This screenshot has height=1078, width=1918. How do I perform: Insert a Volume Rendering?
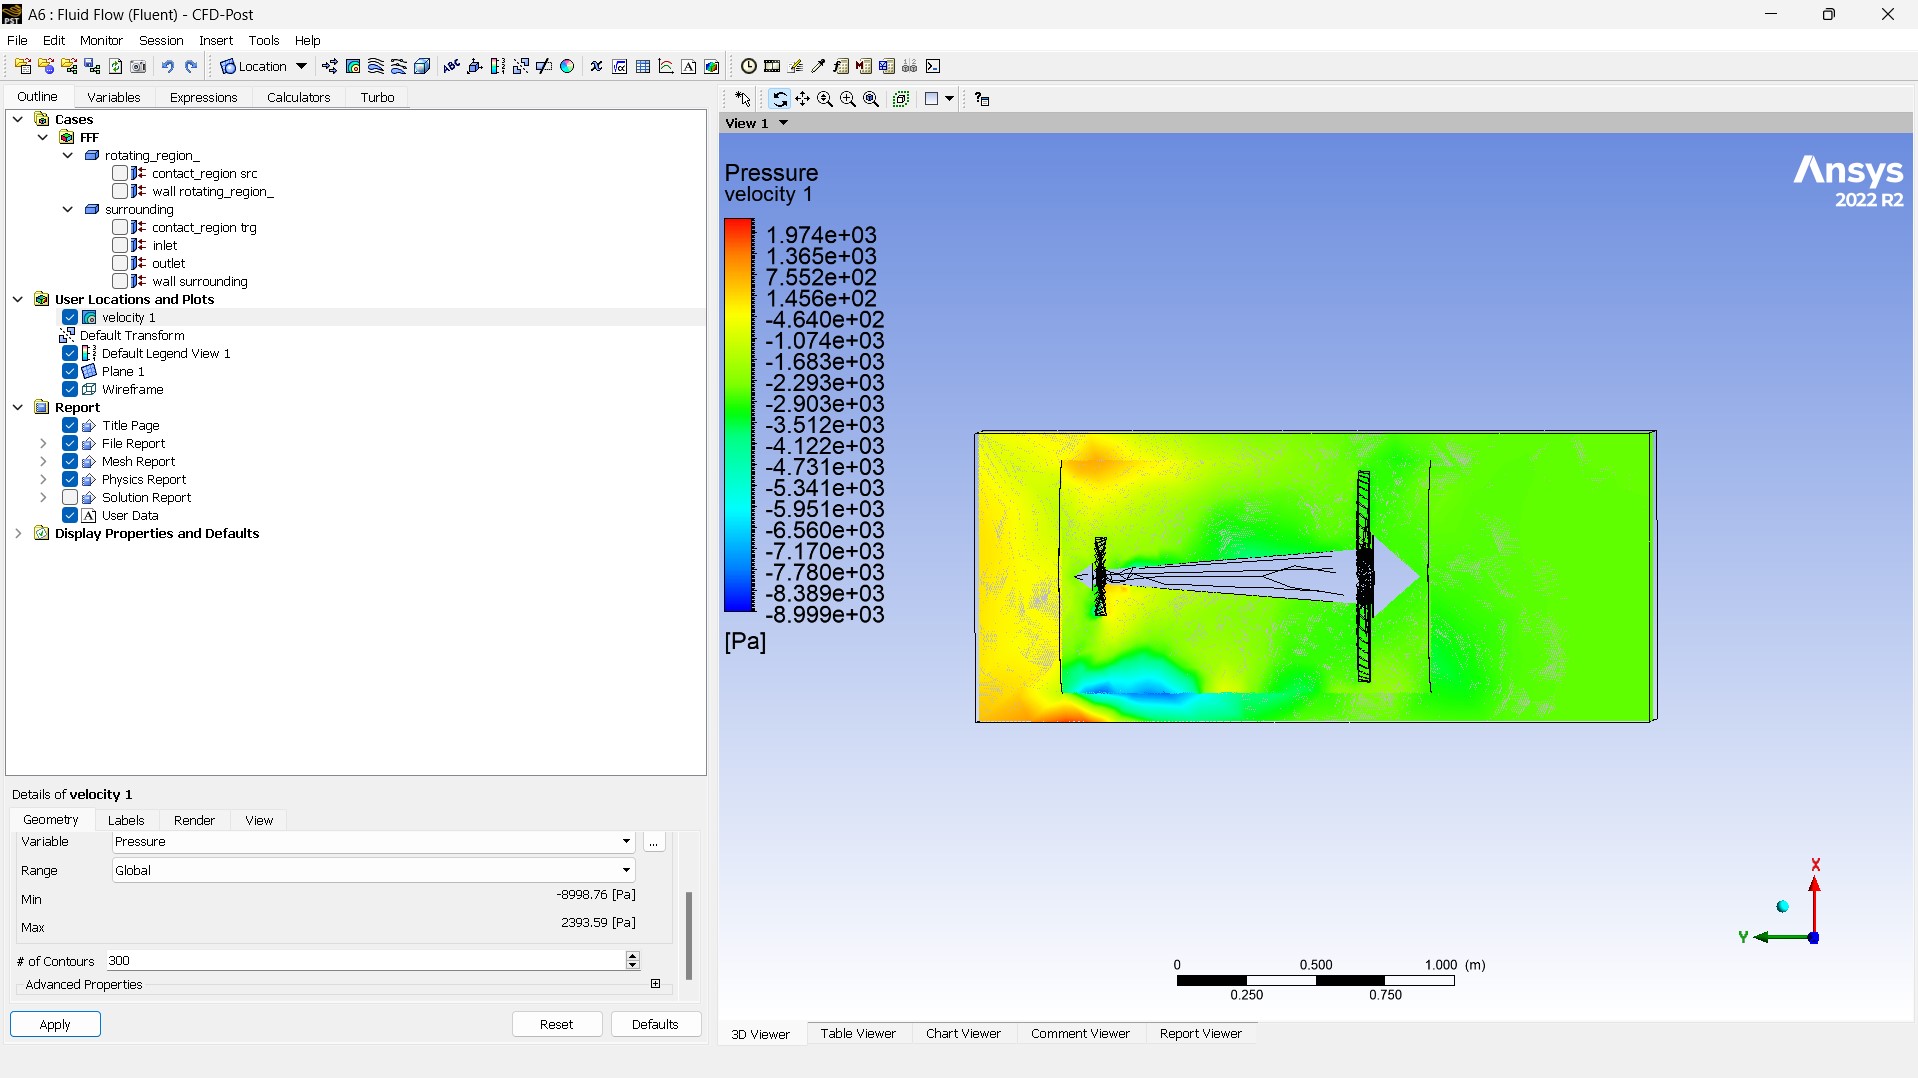point(422,66)
